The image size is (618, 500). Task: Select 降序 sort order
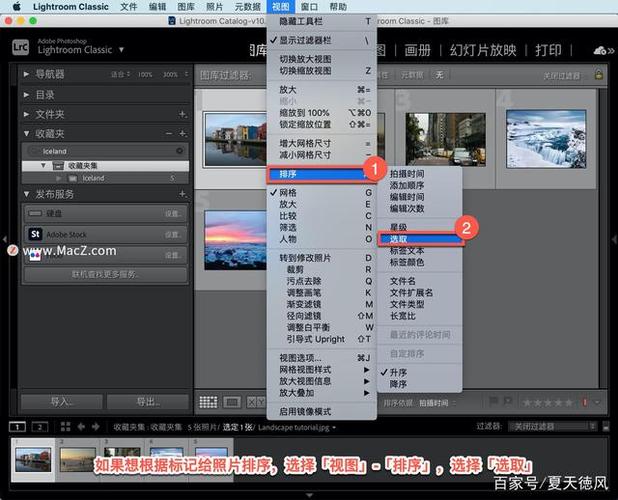point(419,384)
